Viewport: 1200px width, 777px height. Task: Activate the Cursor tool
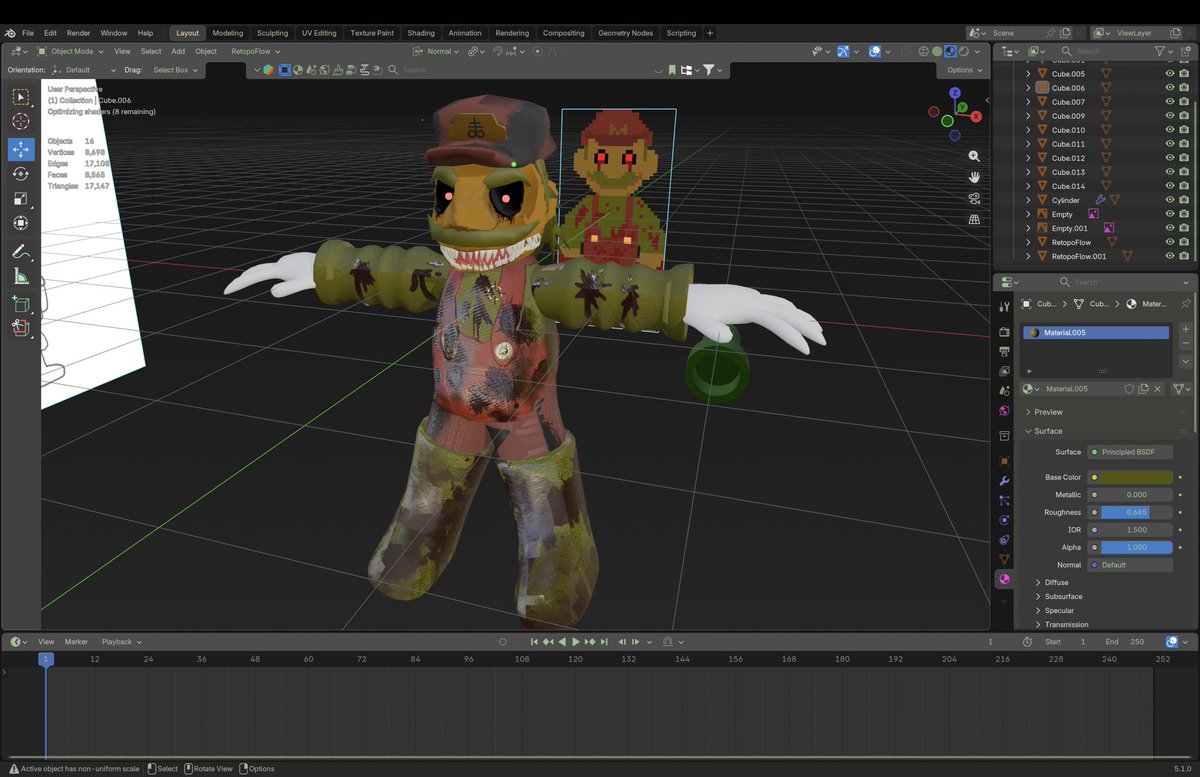[x=21, y=122]
